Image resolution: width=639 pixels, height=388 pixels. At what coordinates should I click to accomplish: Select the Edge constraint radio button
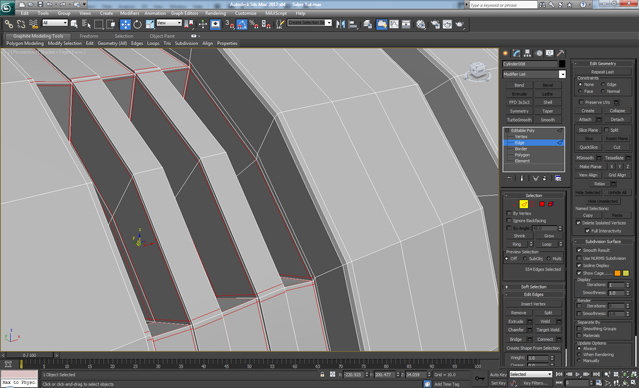(603, 84)
